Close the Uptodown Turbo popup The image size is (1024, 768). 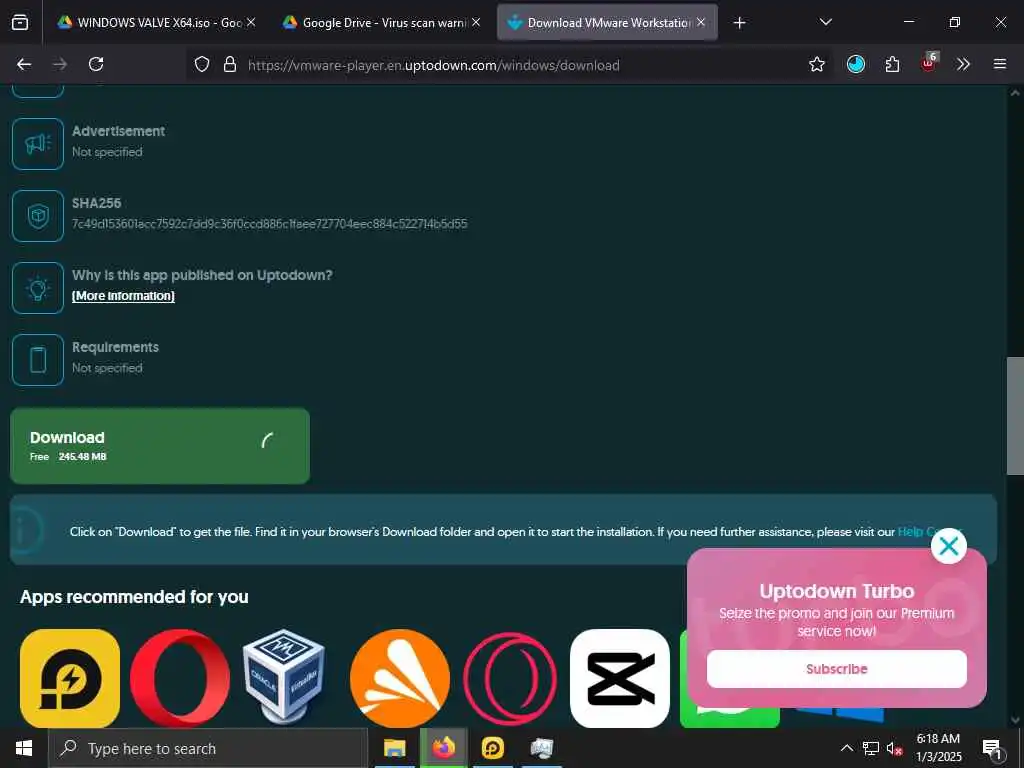[948, 546]
